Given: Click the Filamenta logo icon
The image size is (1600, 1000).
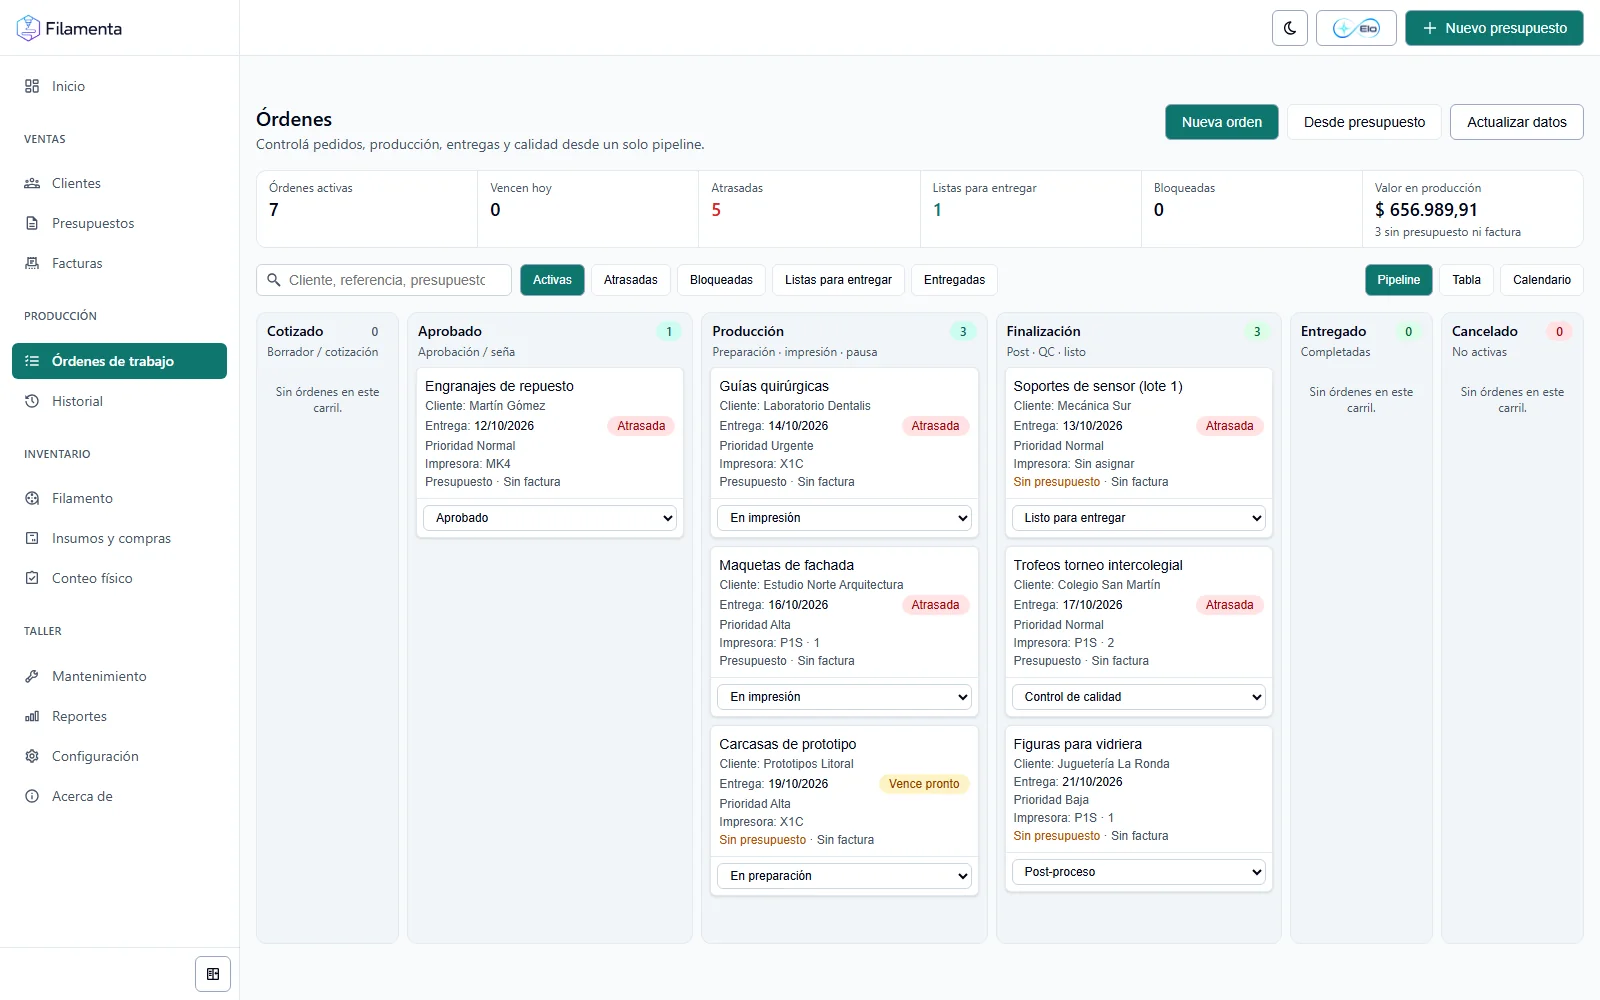Looking at the screenshot, I should coord(28,28).
